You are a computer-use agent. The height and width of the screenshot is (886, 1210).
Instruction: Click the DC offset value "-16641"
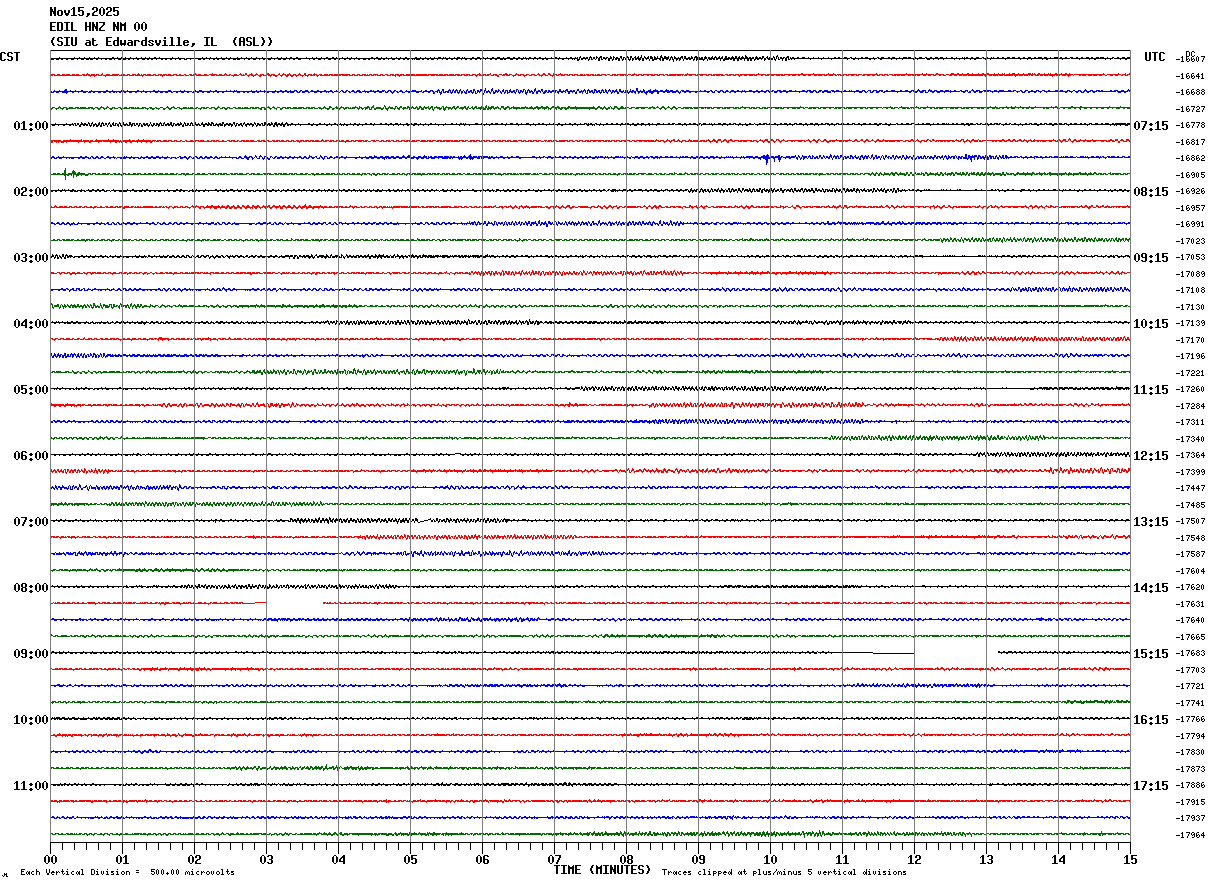click(x=1191, y=76)
